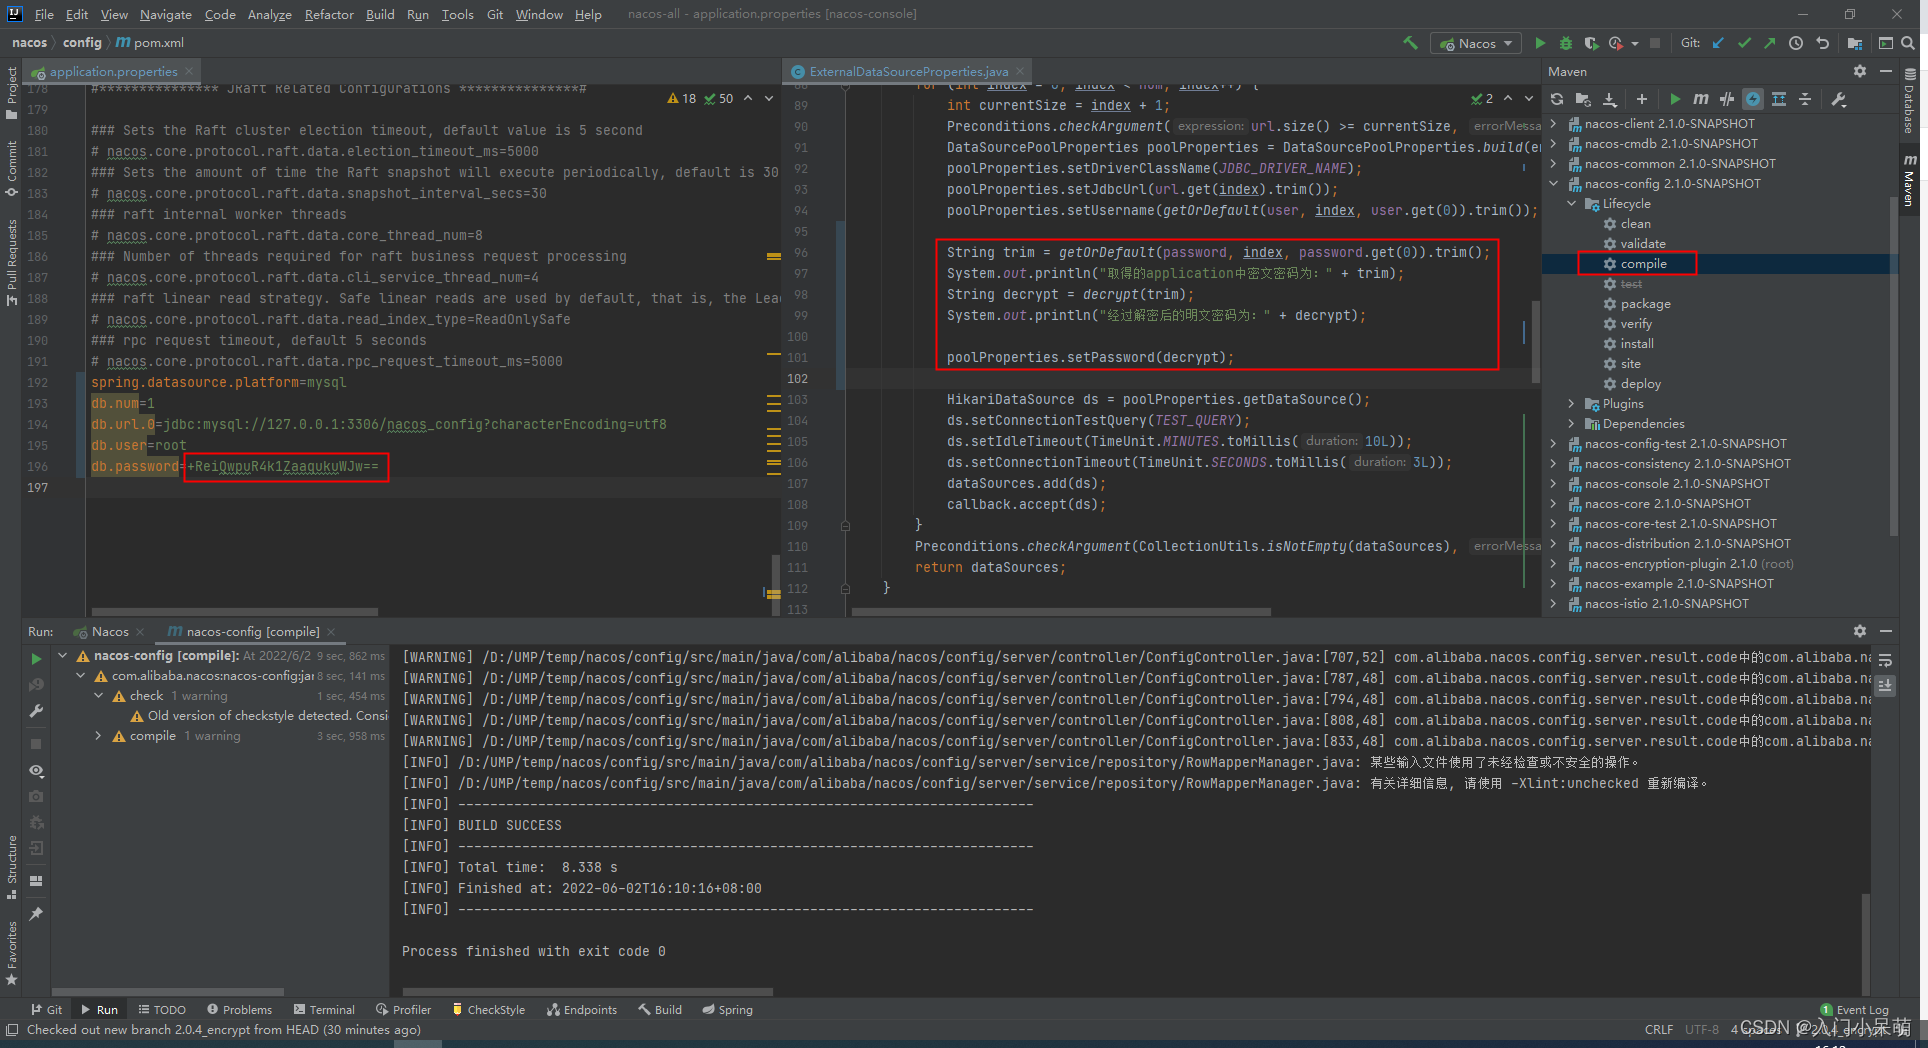Expand the Plugins node in Maven
Viewport: 1928px width, 1048px height.
1572,404
